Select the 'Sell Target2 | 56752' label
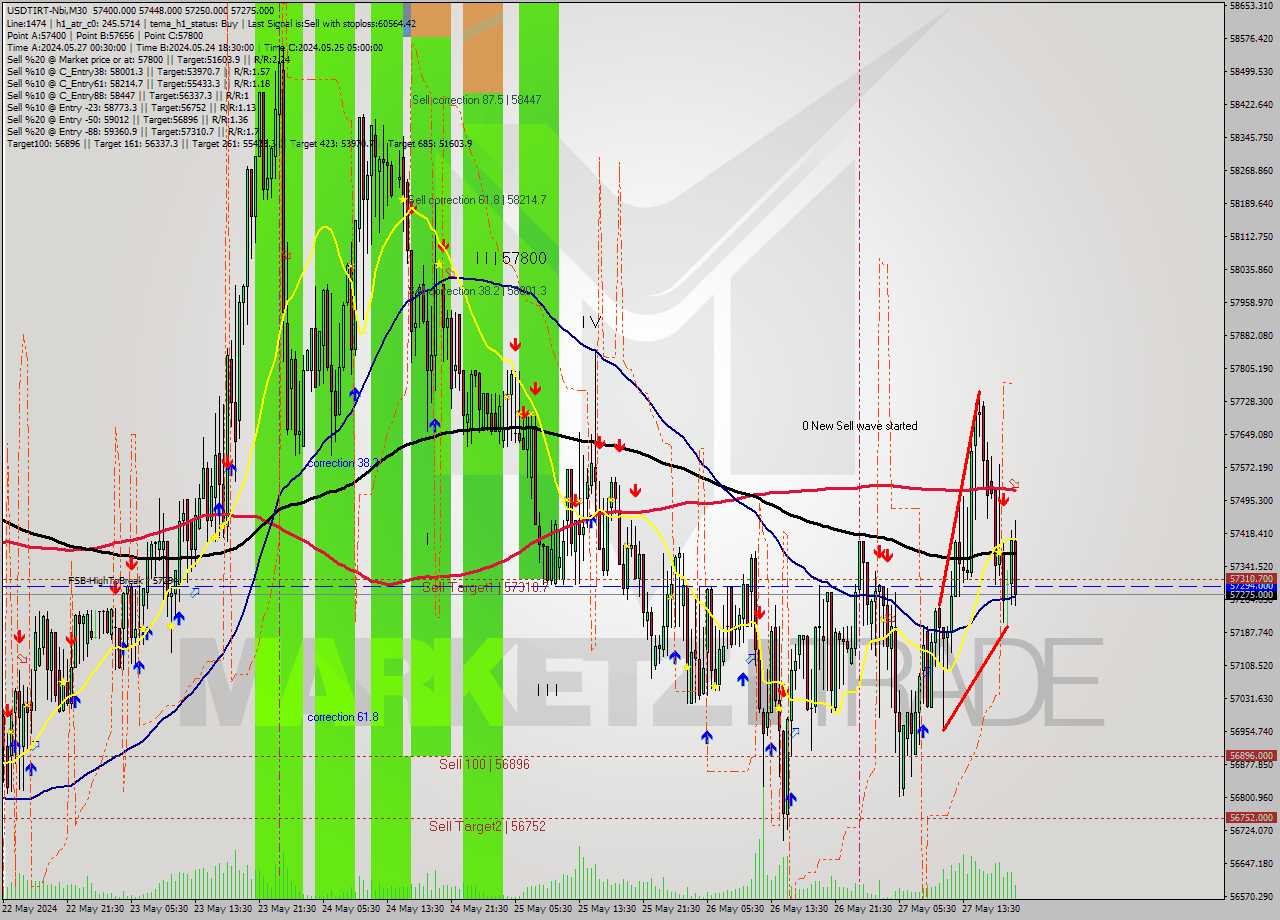Image resolution: width=1280 pixels, height=920 pixels. (x=487, y=826)
